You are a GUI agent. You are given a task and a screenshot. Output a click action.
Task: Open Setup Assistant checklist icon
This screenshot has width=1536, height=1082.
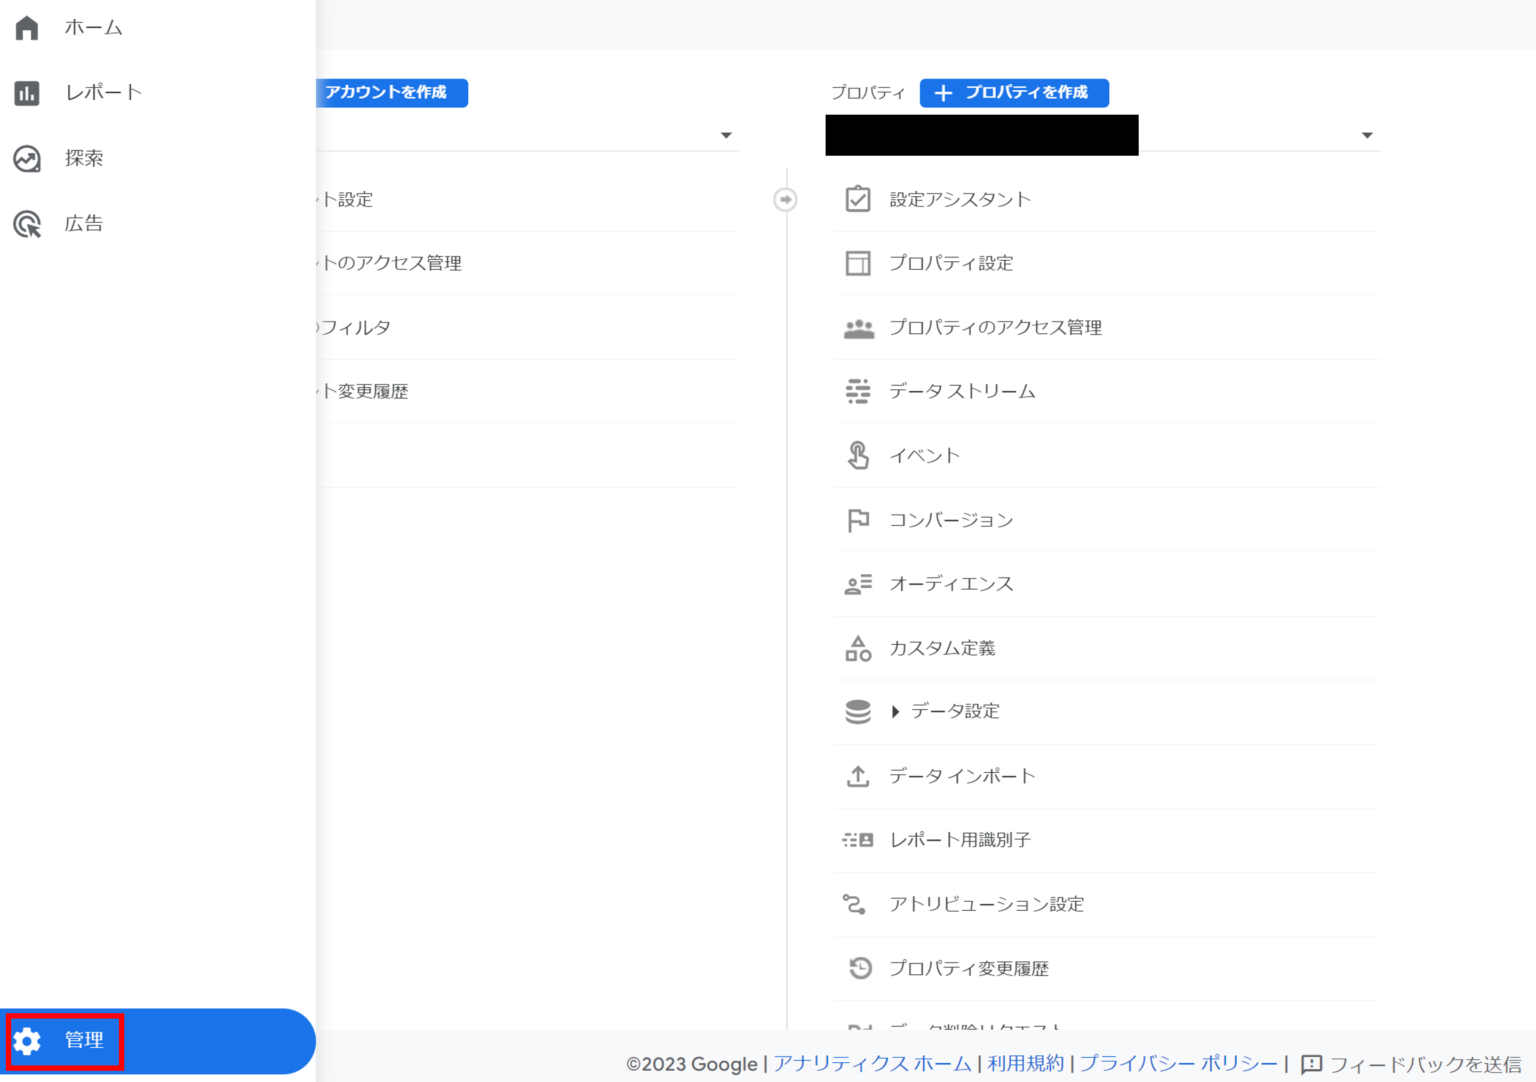coord(858,199)
